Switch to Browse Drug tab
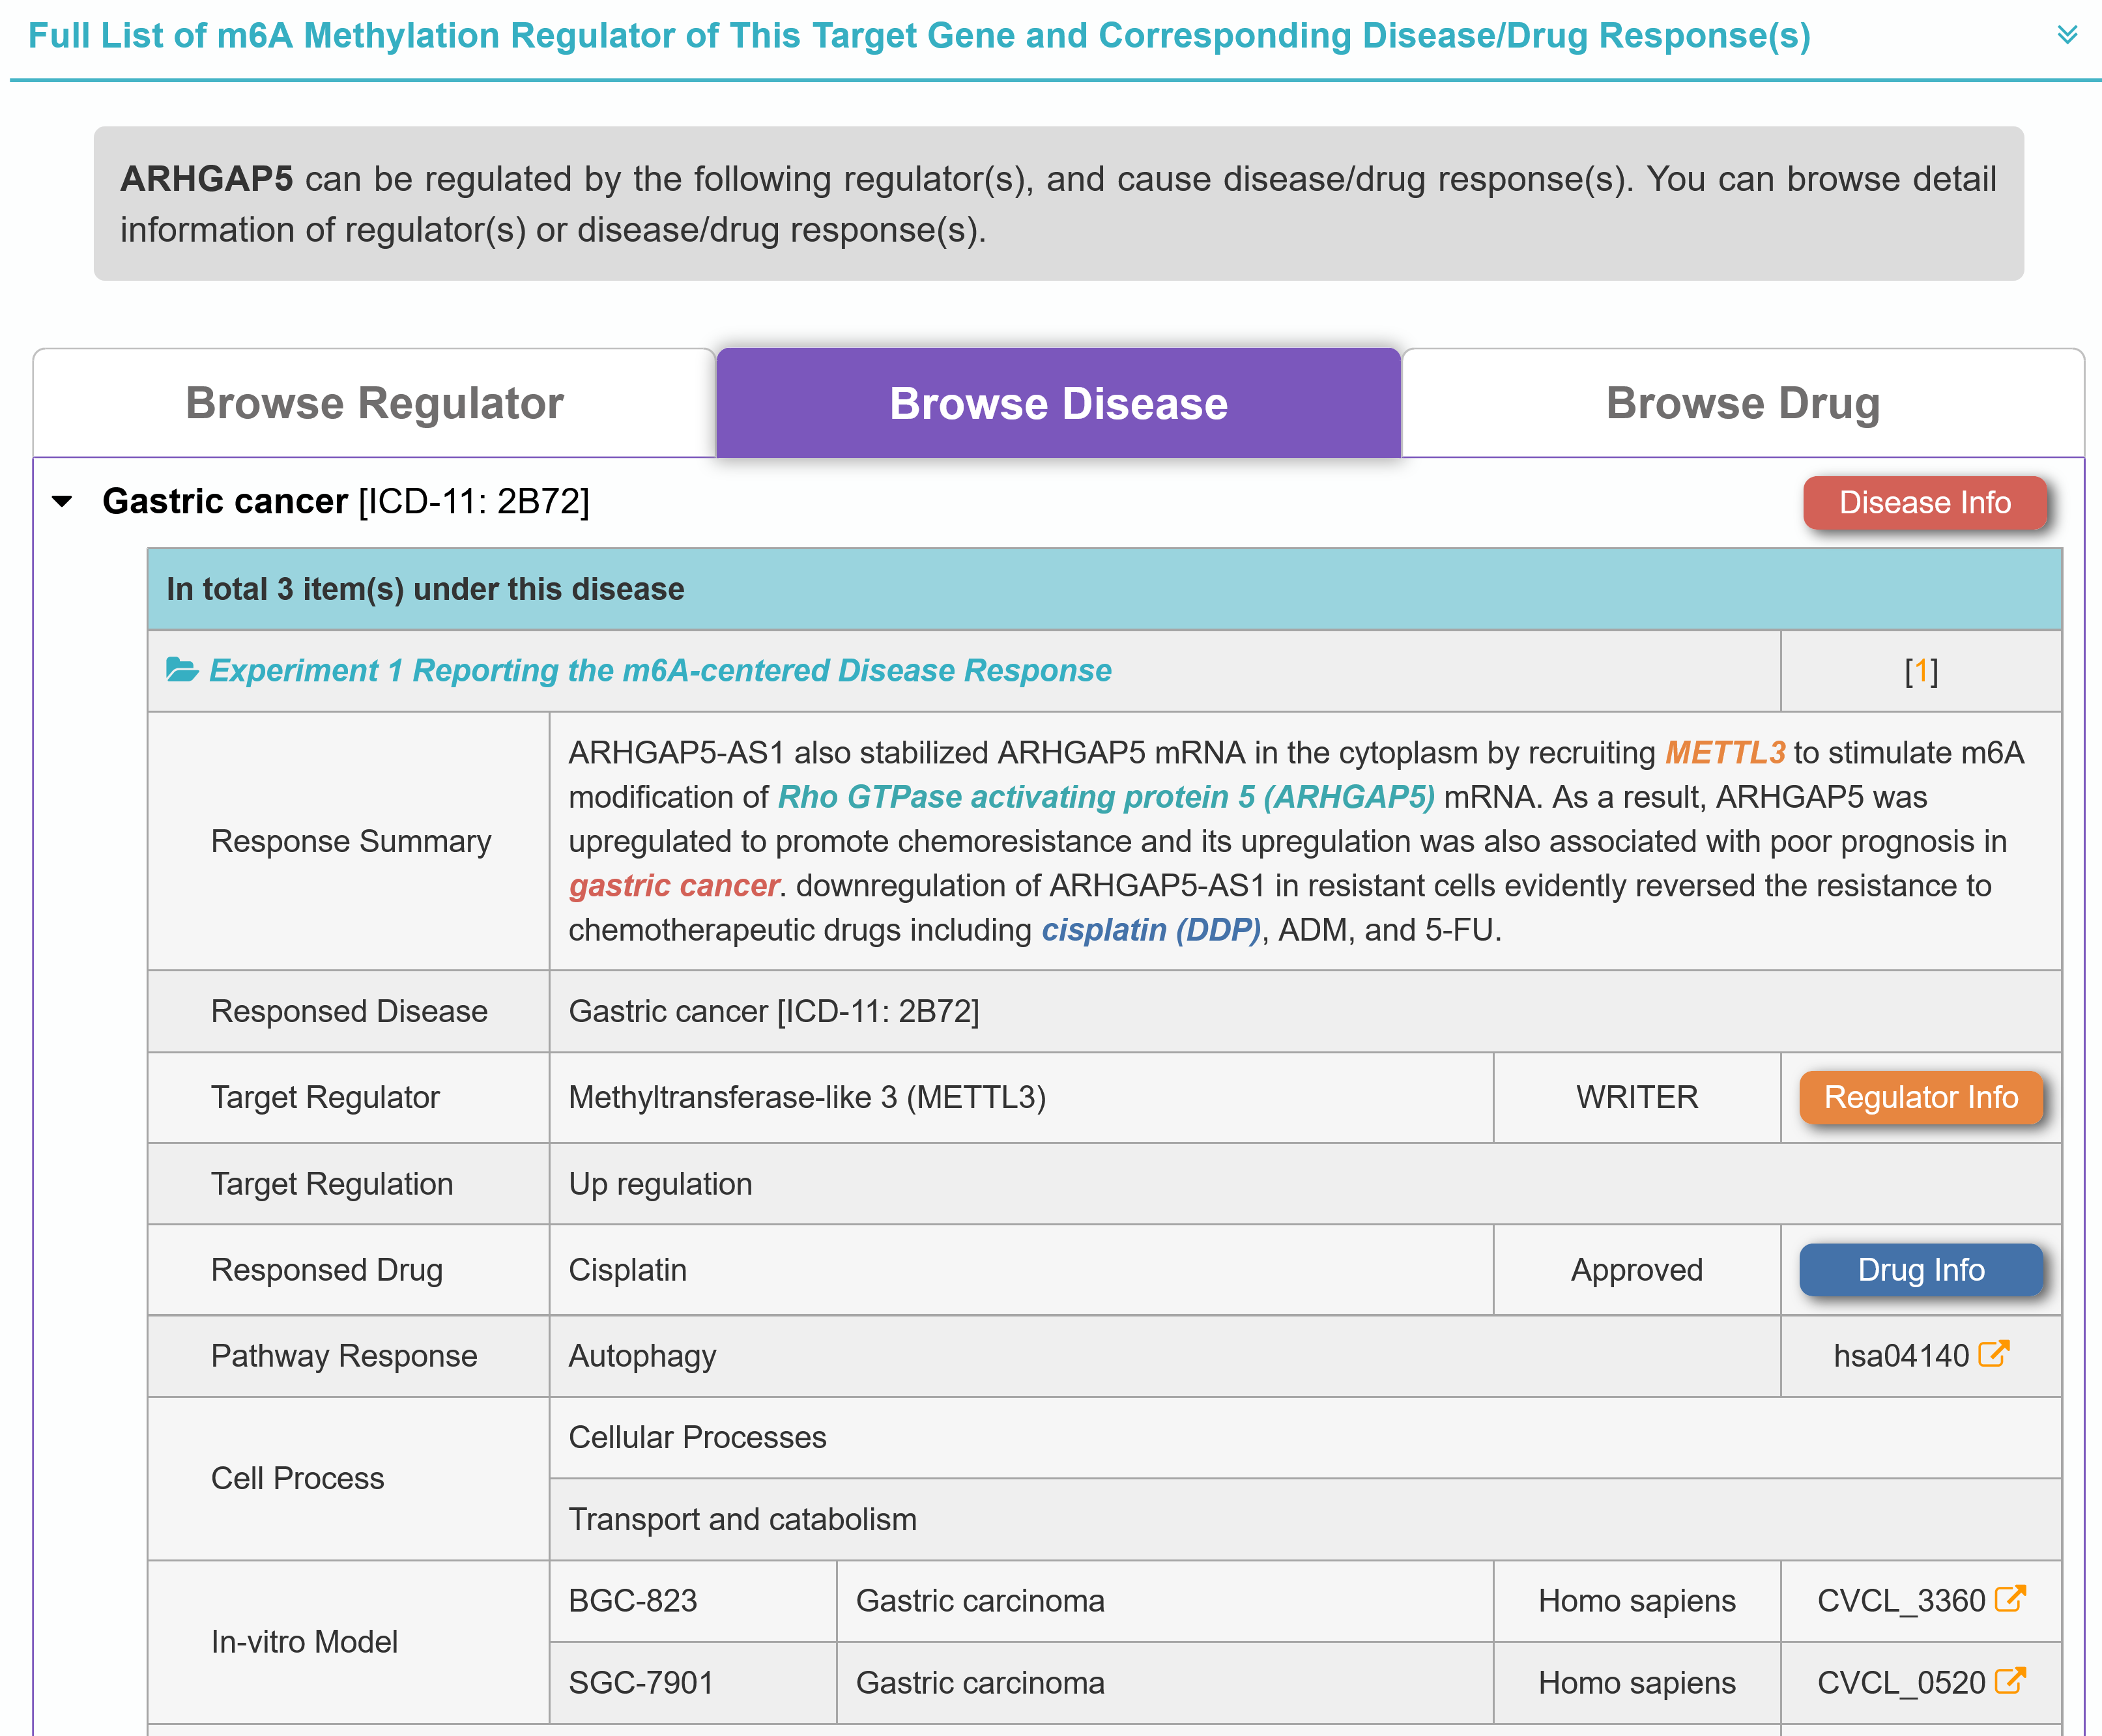Image resolution: width=2102 pixels, height=1736 pixels. 1742,404
